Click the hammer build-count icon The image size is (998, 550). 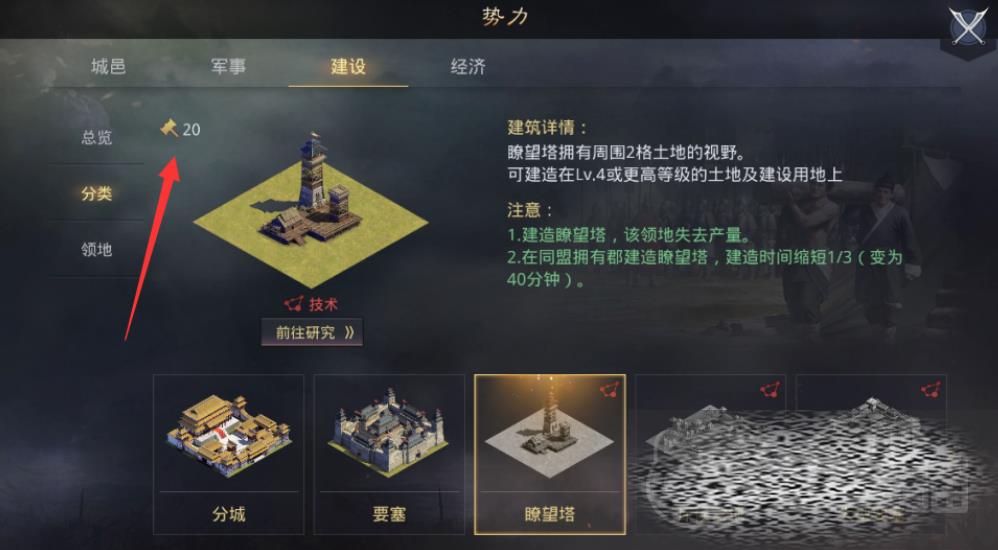point(169,128)
